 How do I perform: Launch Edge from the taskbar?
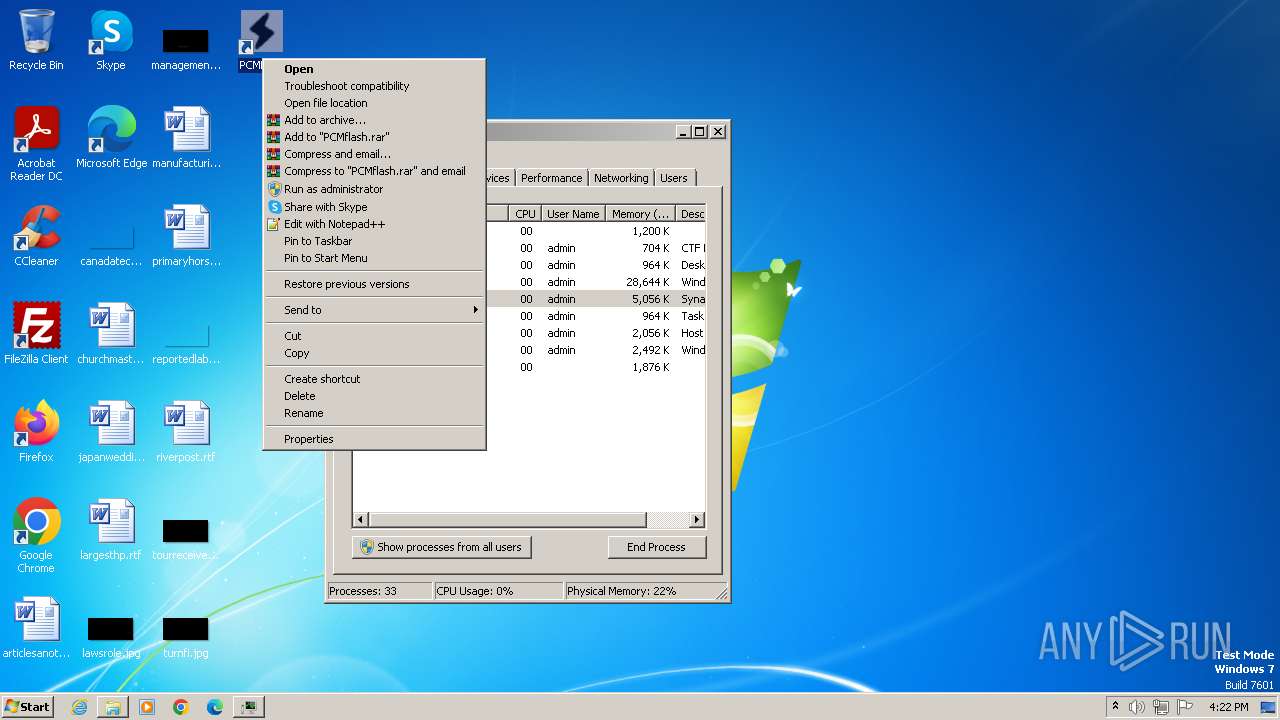pos(215,707)
